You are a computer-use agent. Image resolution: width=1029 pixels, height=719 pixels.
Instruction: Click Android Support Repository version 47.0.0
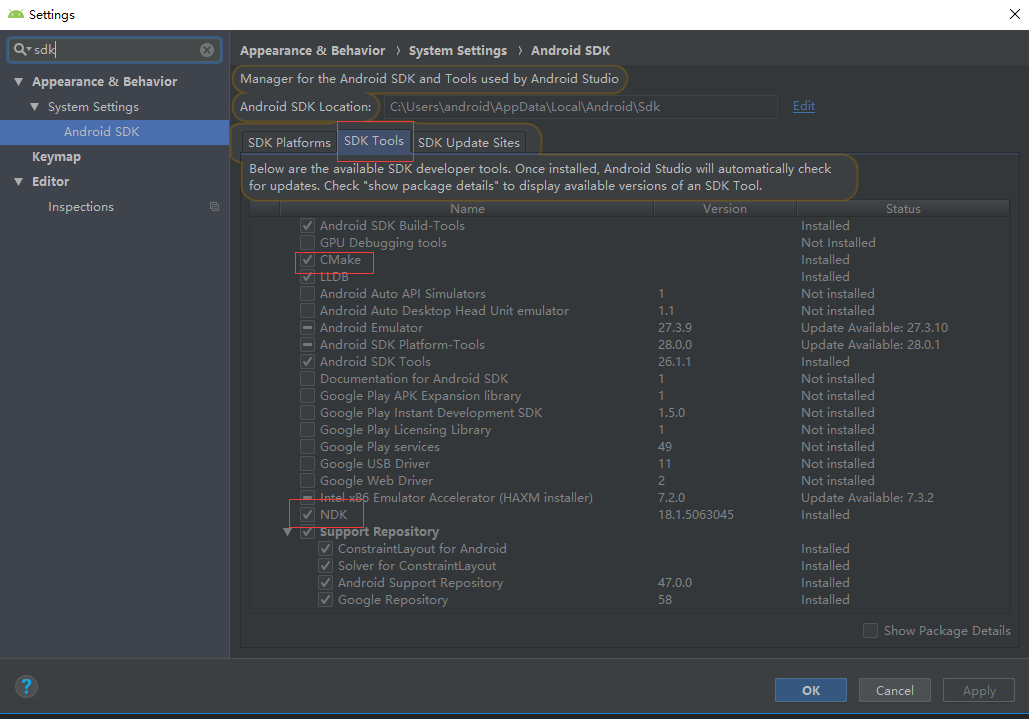click(x=675, y=583)
